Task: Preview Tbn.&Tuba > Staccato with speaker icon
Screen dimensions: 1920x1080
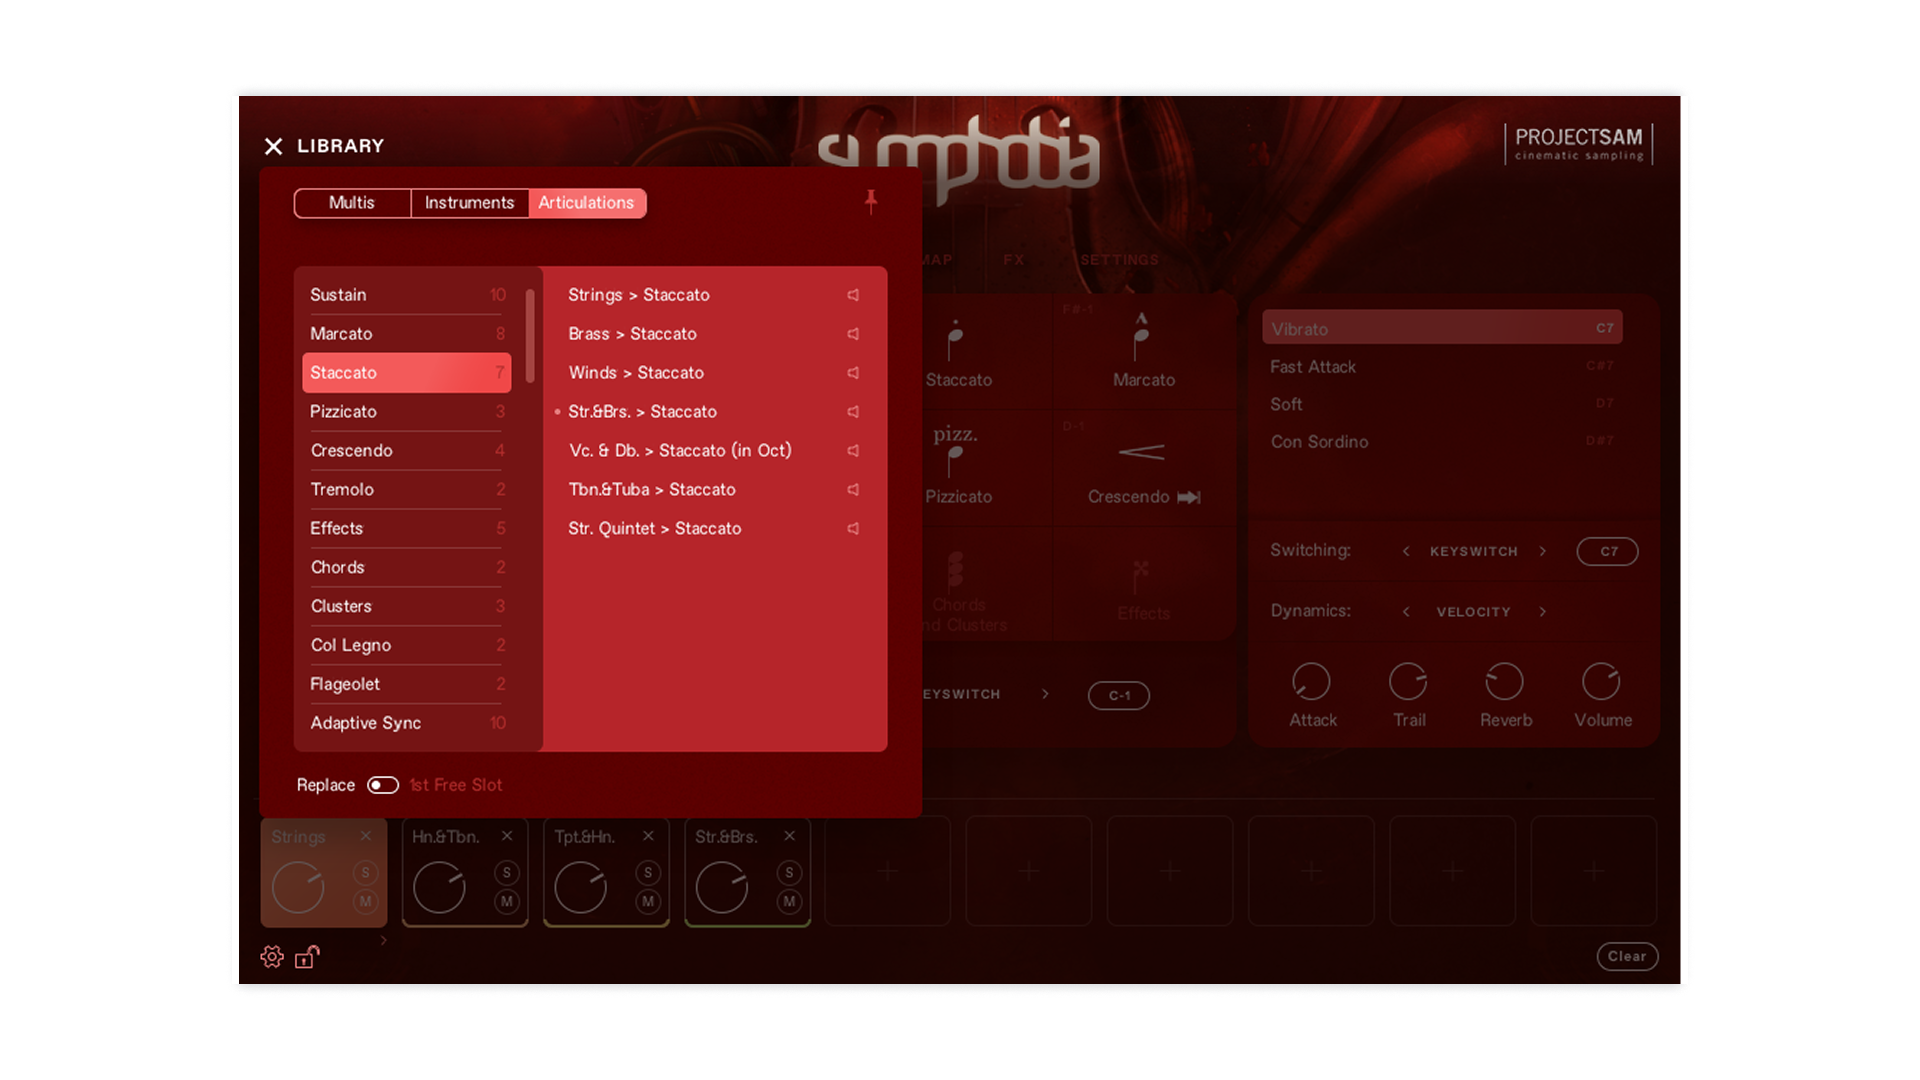Action: pos(853,490)
